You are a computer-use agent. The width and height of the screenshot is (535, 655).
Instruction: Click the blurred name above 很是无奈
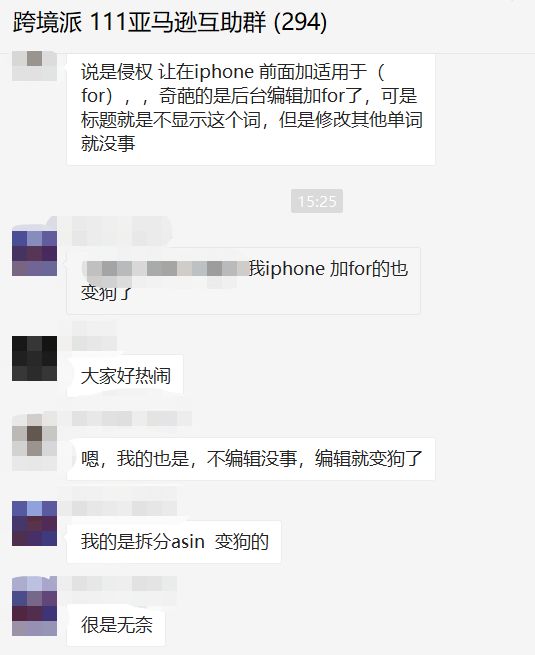(x=124, y=584)
